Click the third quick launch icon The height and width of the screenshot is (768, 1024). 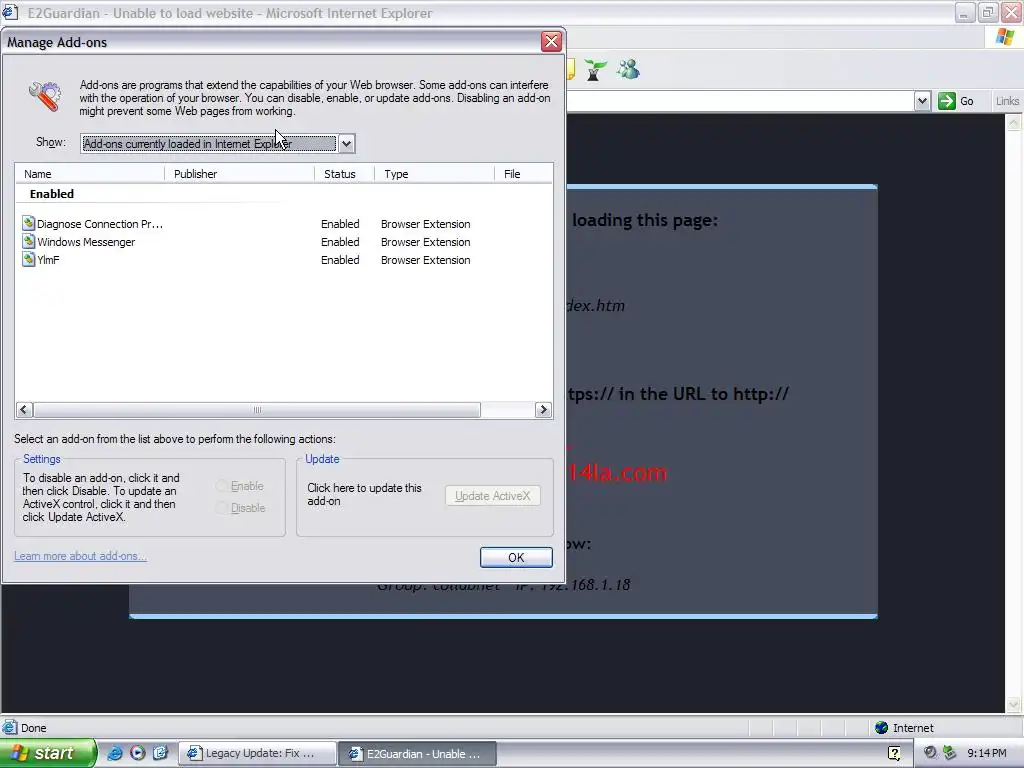(x=160, y=753)
